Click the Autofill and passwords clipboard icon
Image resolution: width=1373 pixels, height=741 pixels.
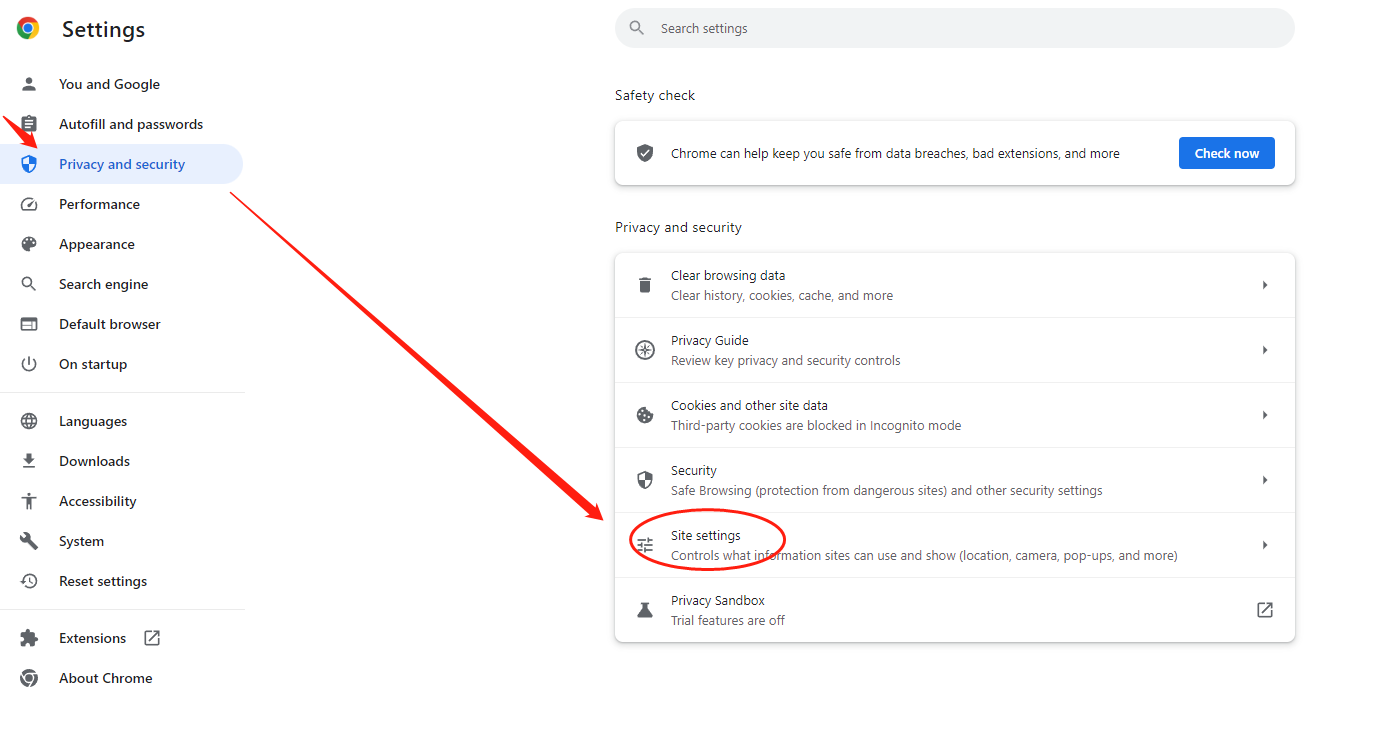29,124
